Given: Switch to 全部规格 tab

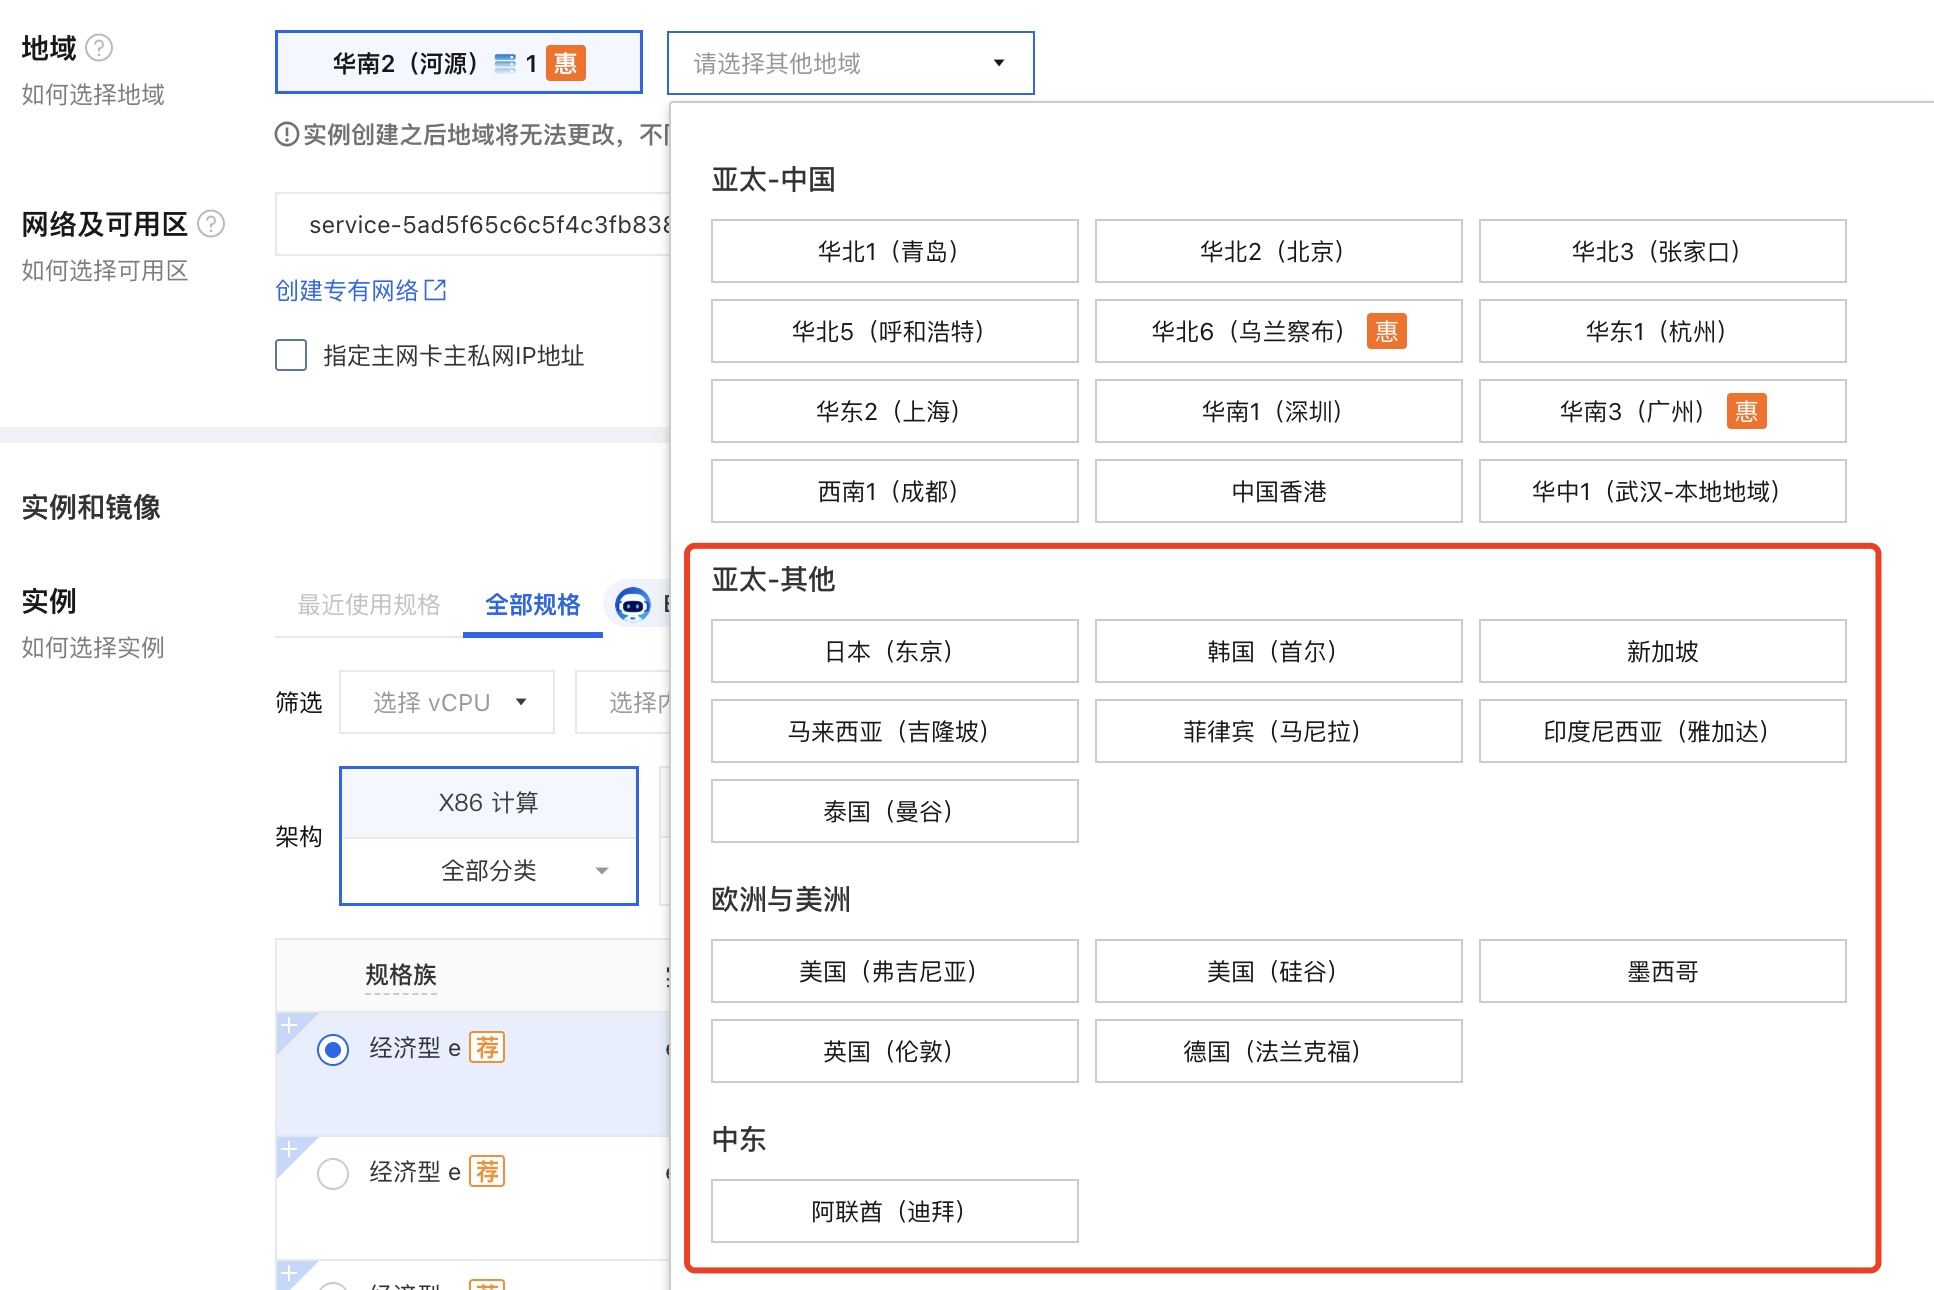Looking at the screenshot, I should coord(532,604).
